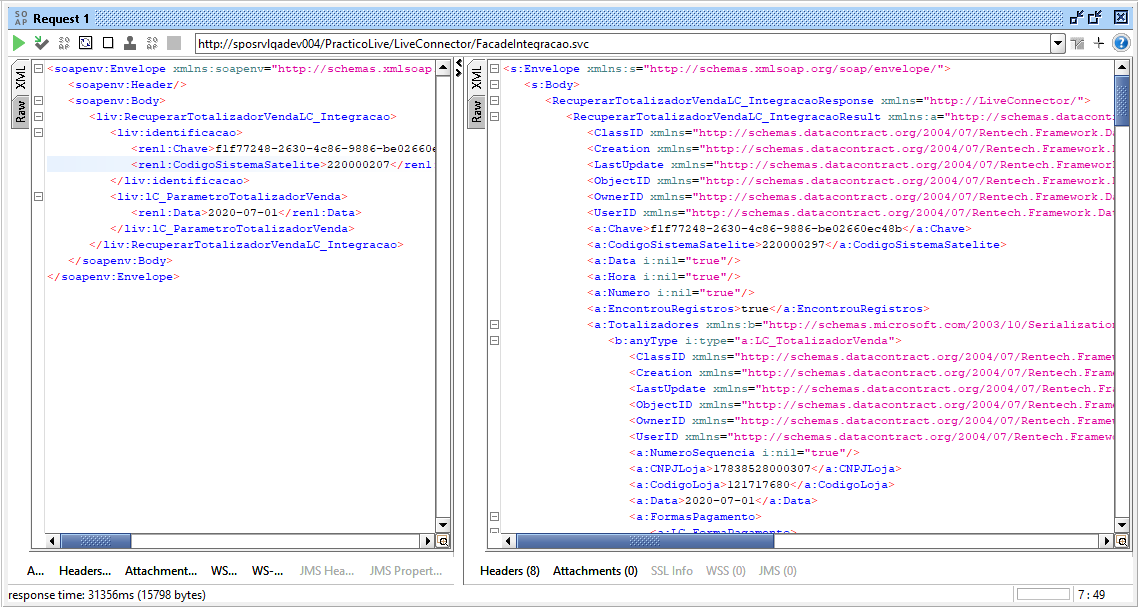Click the 7 : 49 cursor position indicator
The height and width of the screenshot is (607, 1138).
click(x=1091, y=595)
